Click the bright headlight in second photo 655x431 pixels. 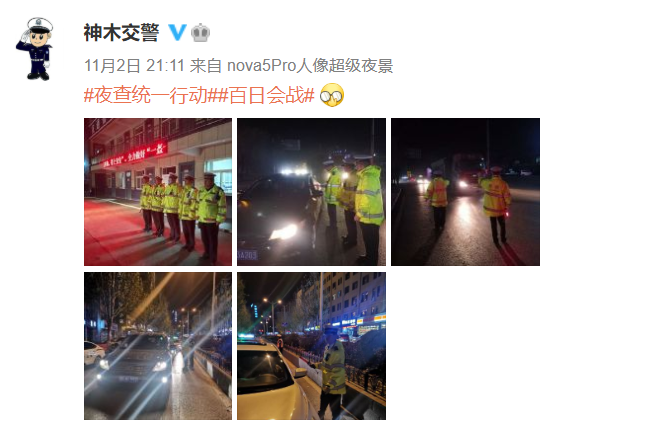tap(284, 232)
